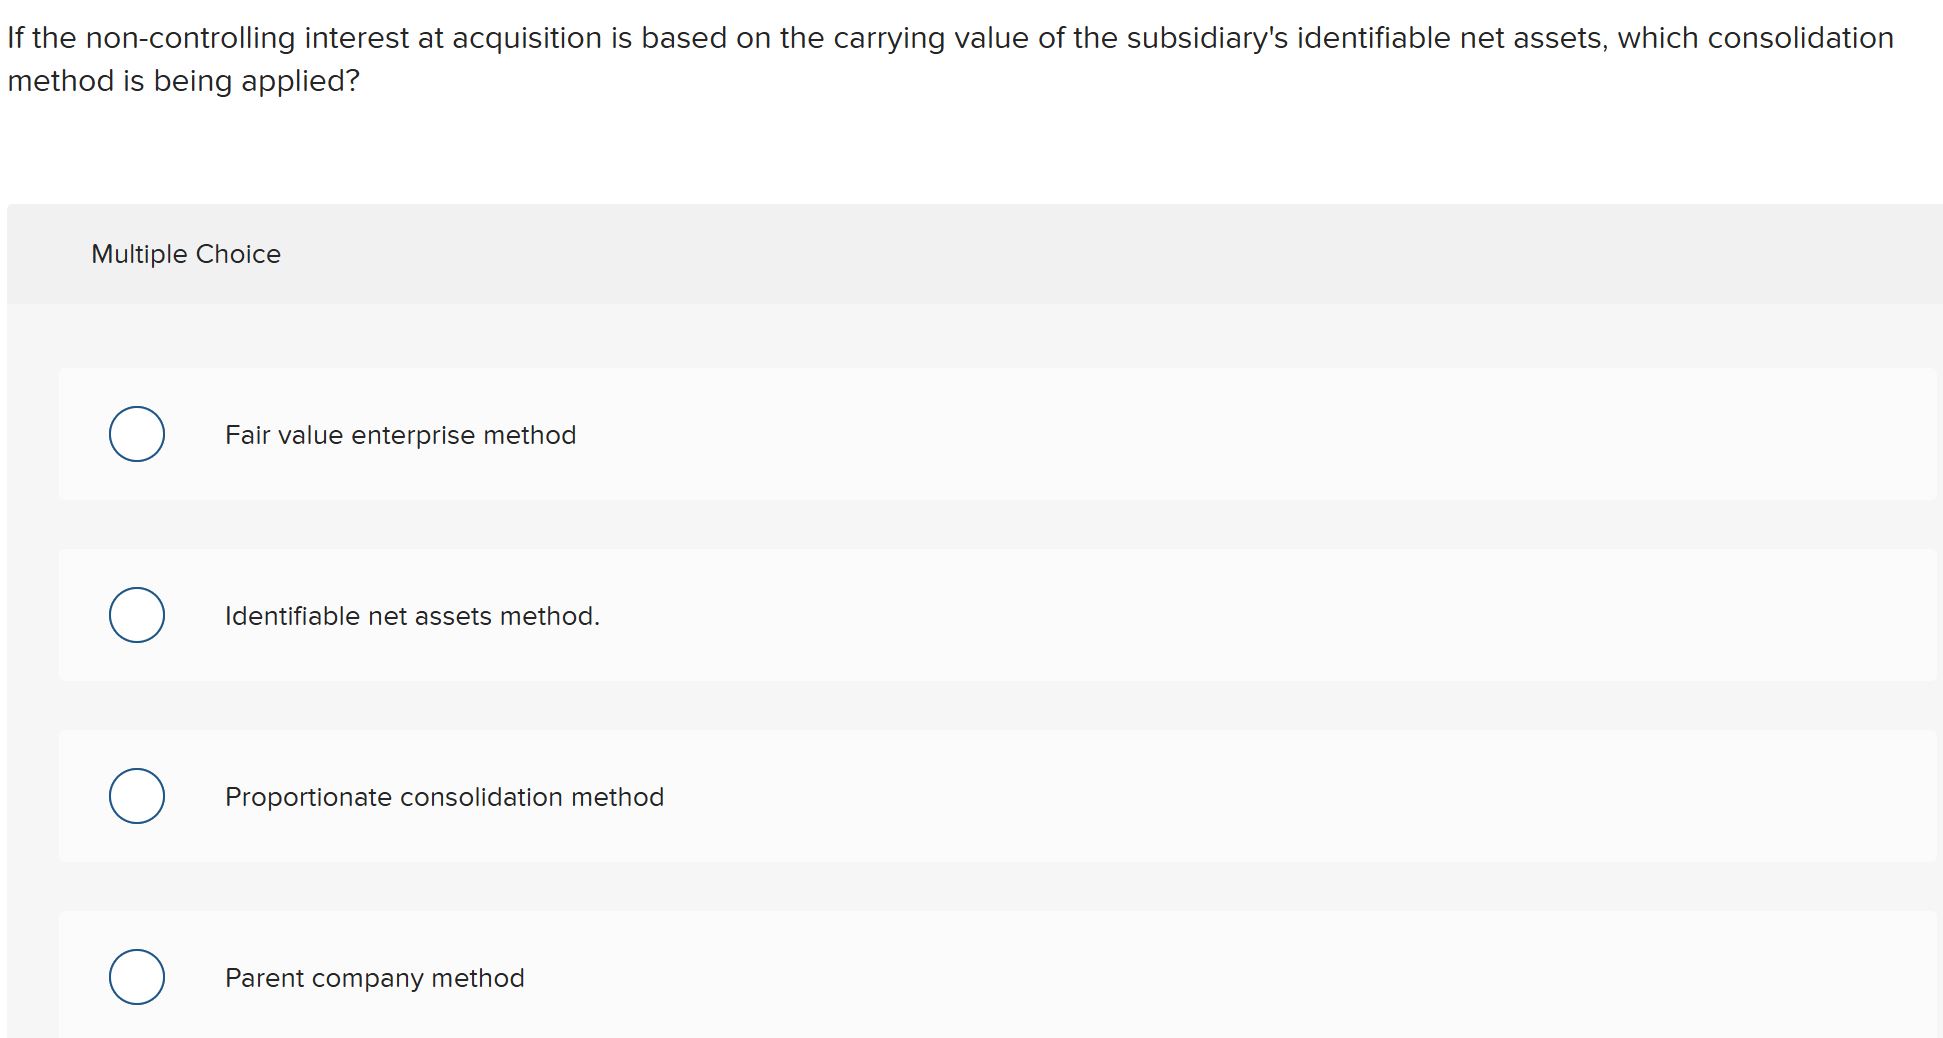Click the Multiple Choice header label
This screenshot has height=1038, width=1943.
tap(186, 254)
